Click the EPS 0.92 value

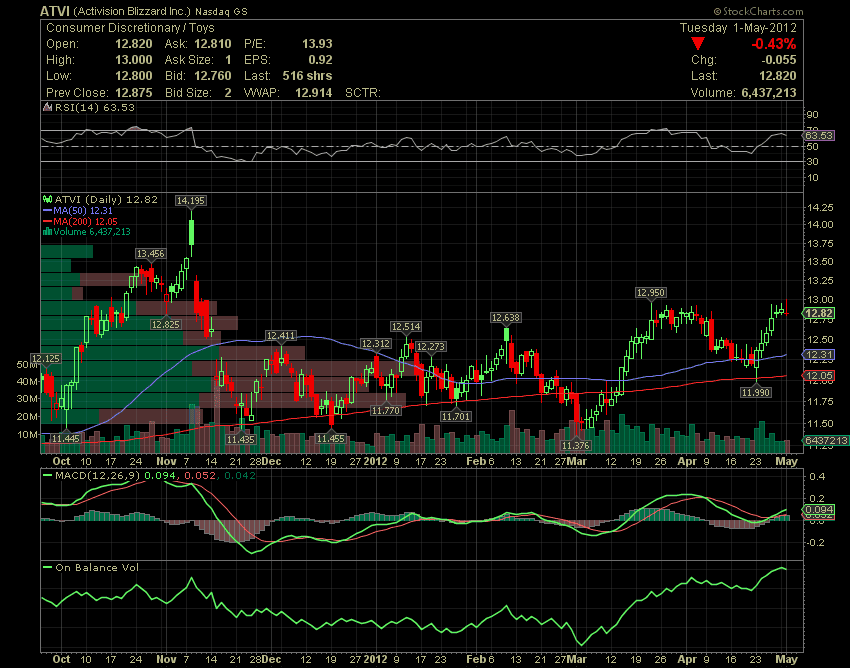tap(320, 60)
